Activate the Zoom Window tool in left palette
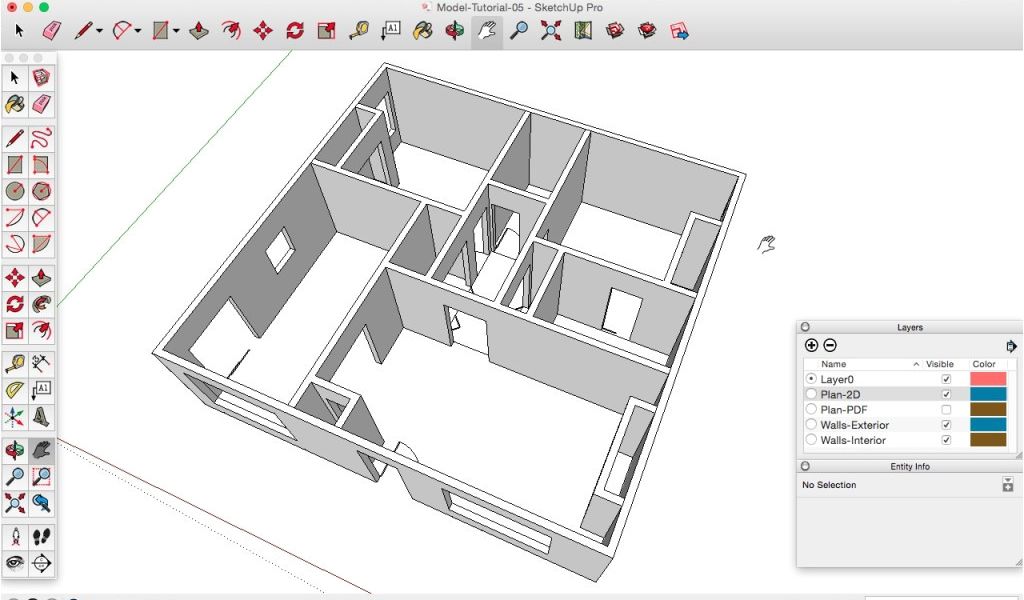Image resolution: width=1024 pixels, height=600 pixels. coord(41,476)
